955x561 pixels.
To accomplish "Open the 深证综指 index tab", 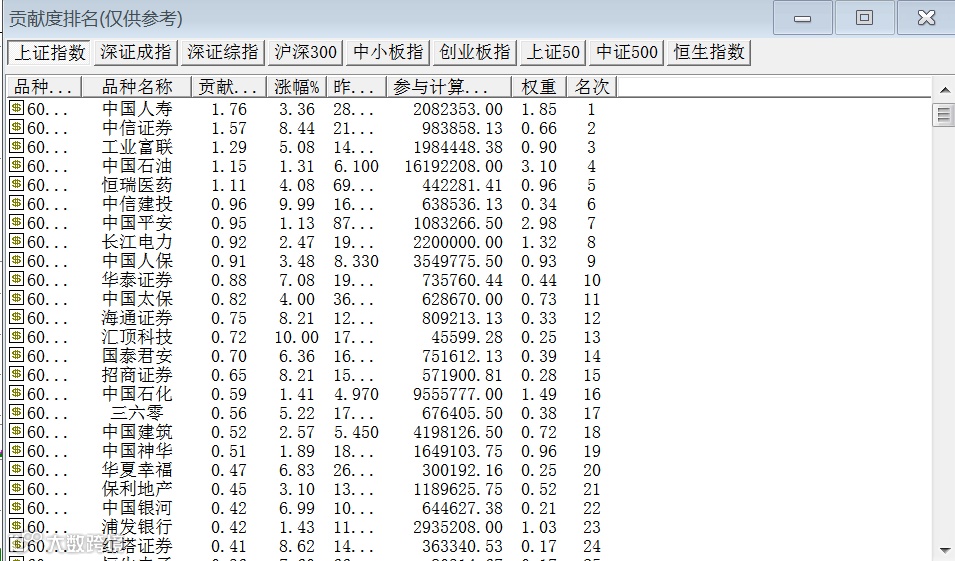I will pyautogui.click(x=222, y=52).
